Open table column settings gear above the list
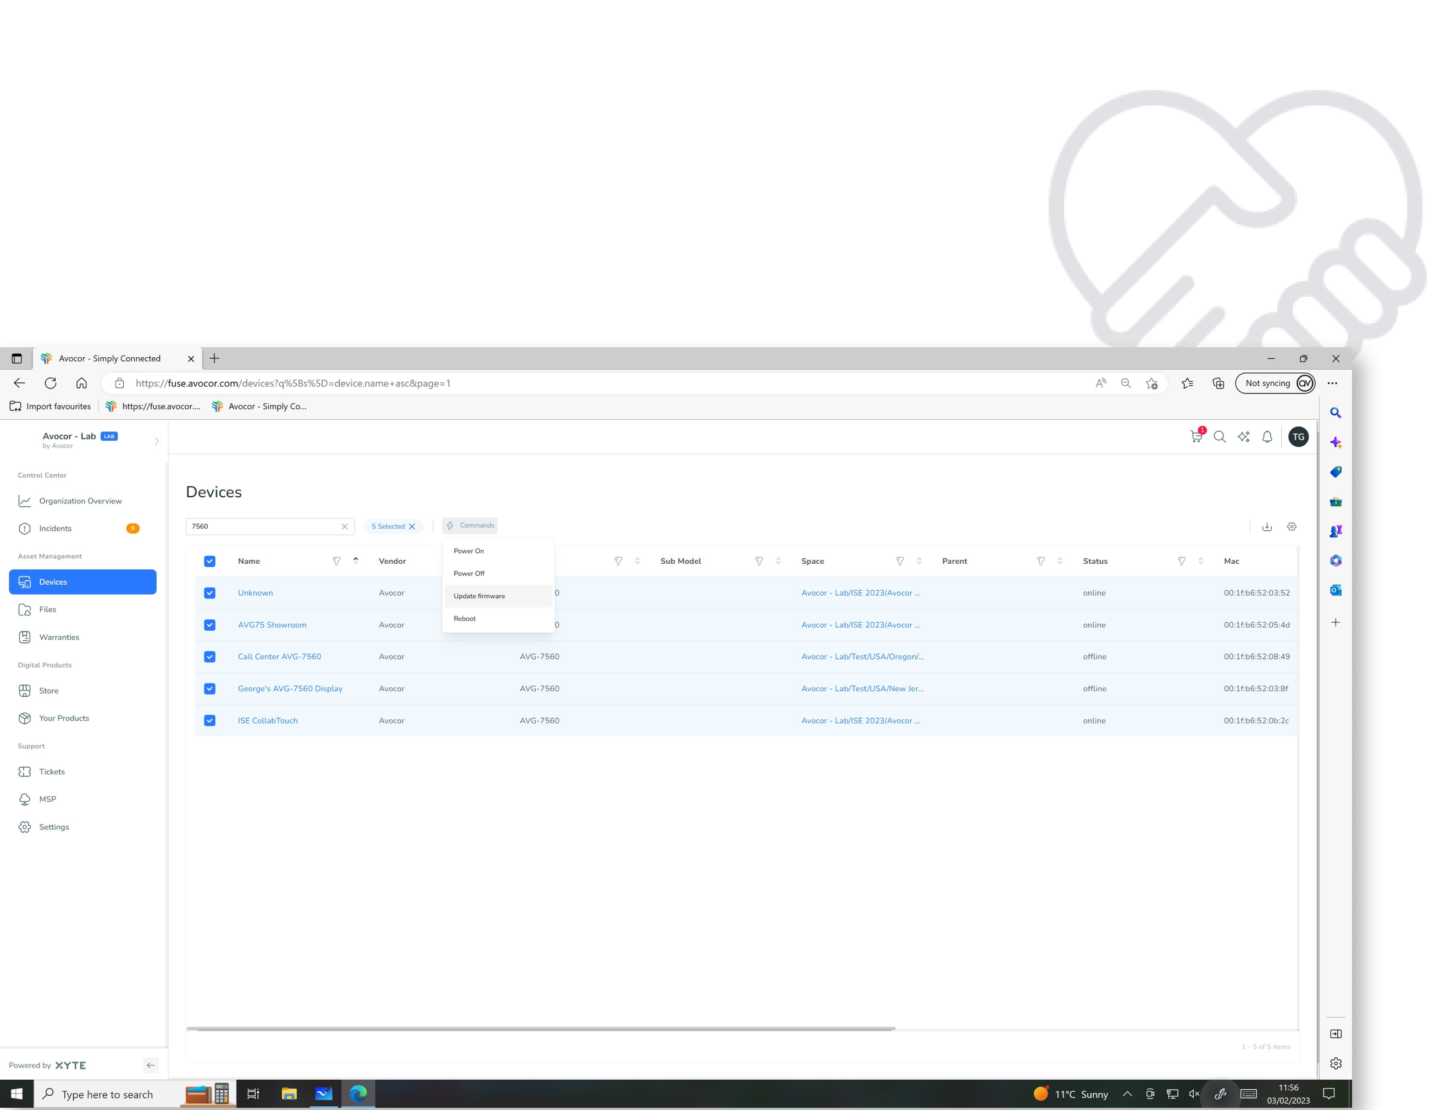The width and height of the screenshot is (1440, 1110). click(x=1291, y=526)
